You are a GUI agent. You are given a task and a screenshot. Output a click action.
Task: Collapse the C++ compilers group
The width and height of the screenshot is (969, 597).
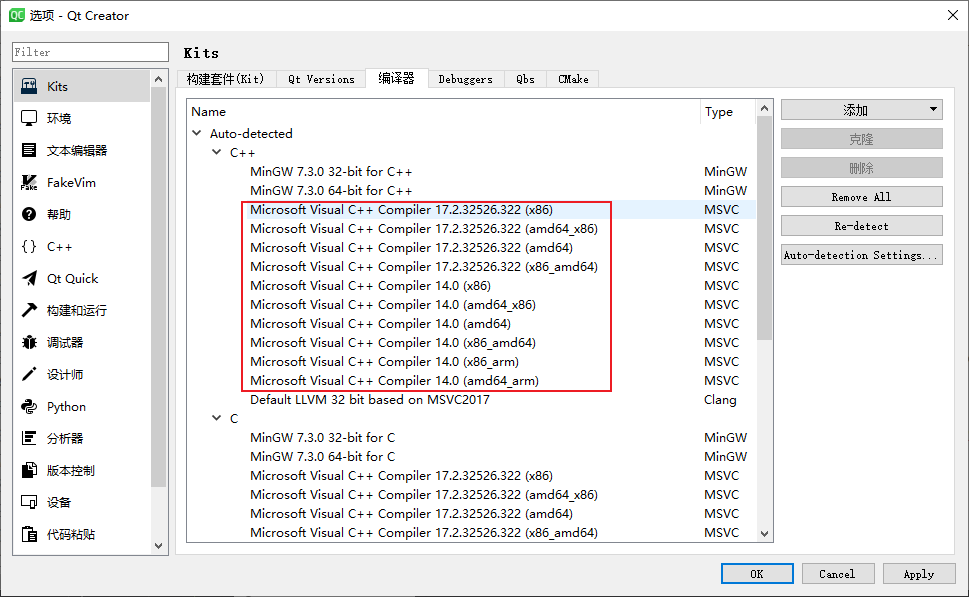click(216, 152)
